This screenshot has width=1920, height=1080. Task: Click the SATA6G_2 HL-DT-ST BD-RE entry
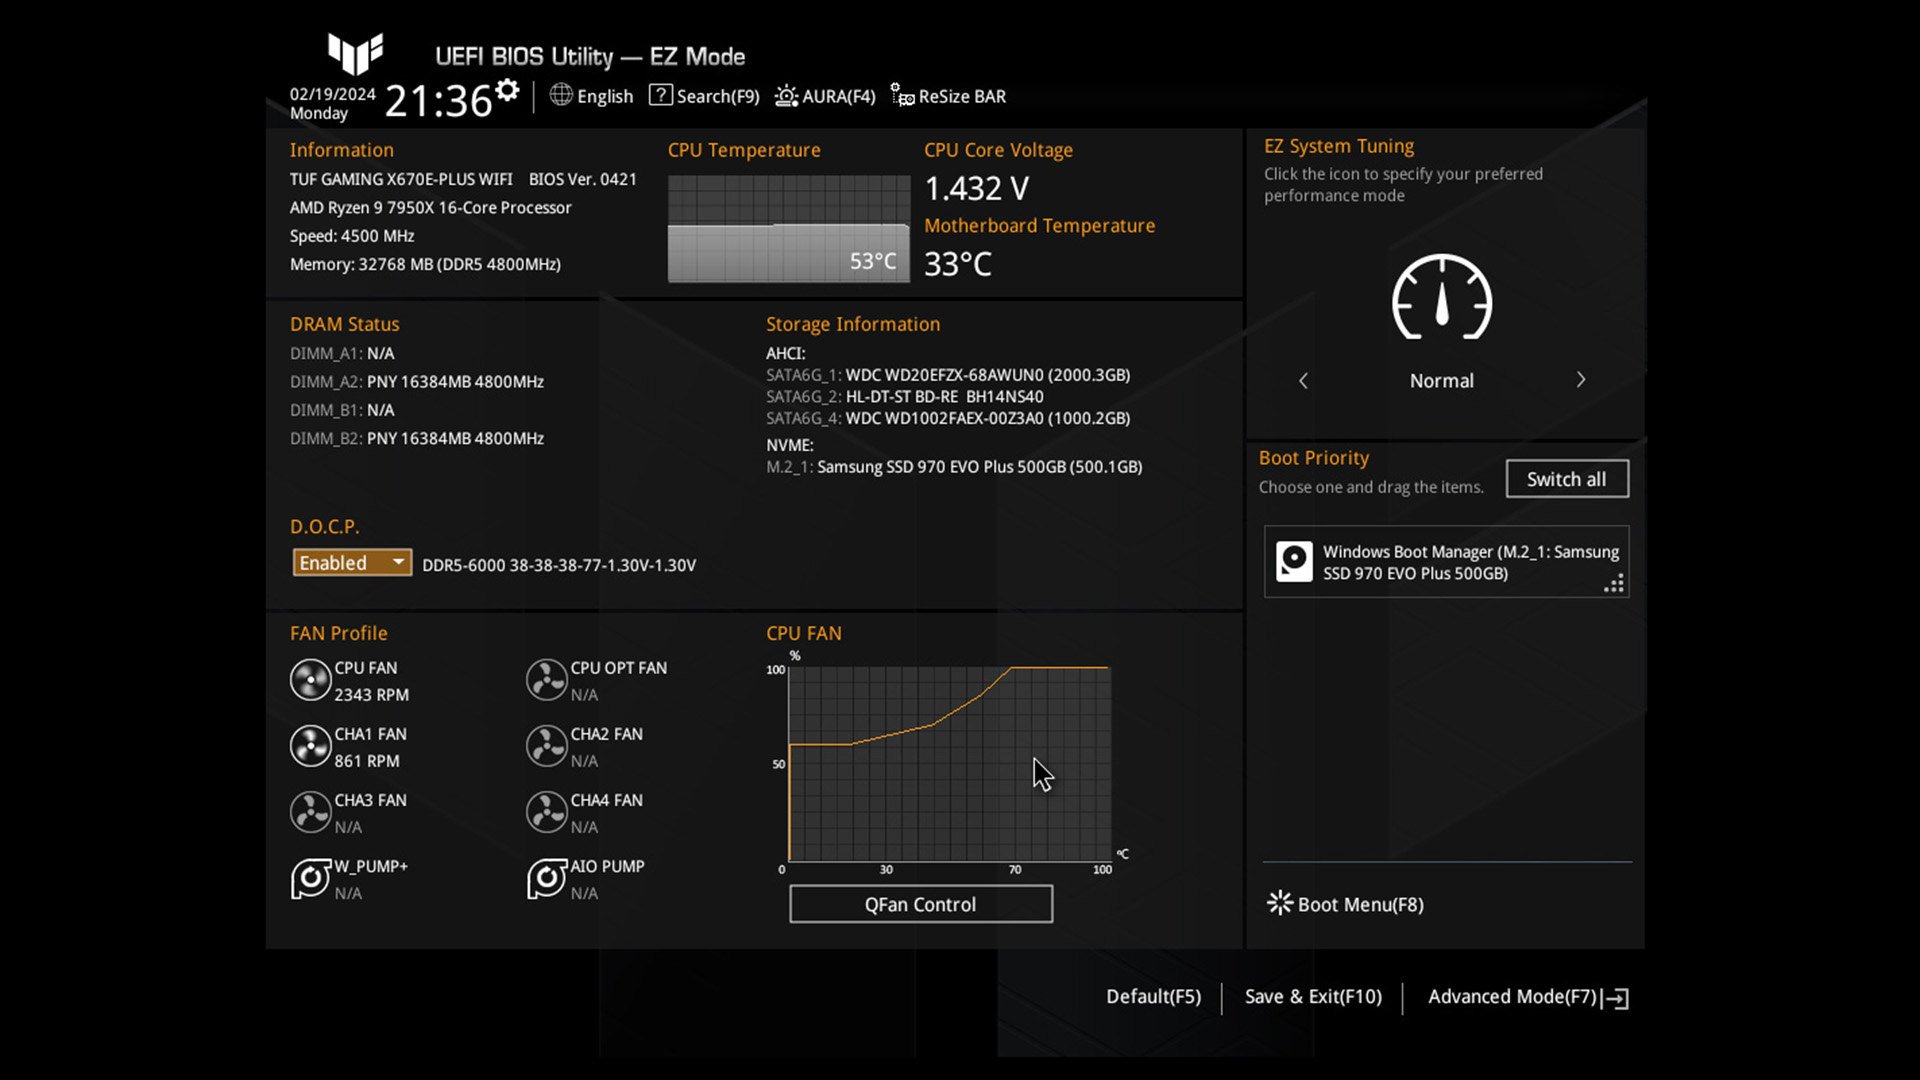pos(905,397)
